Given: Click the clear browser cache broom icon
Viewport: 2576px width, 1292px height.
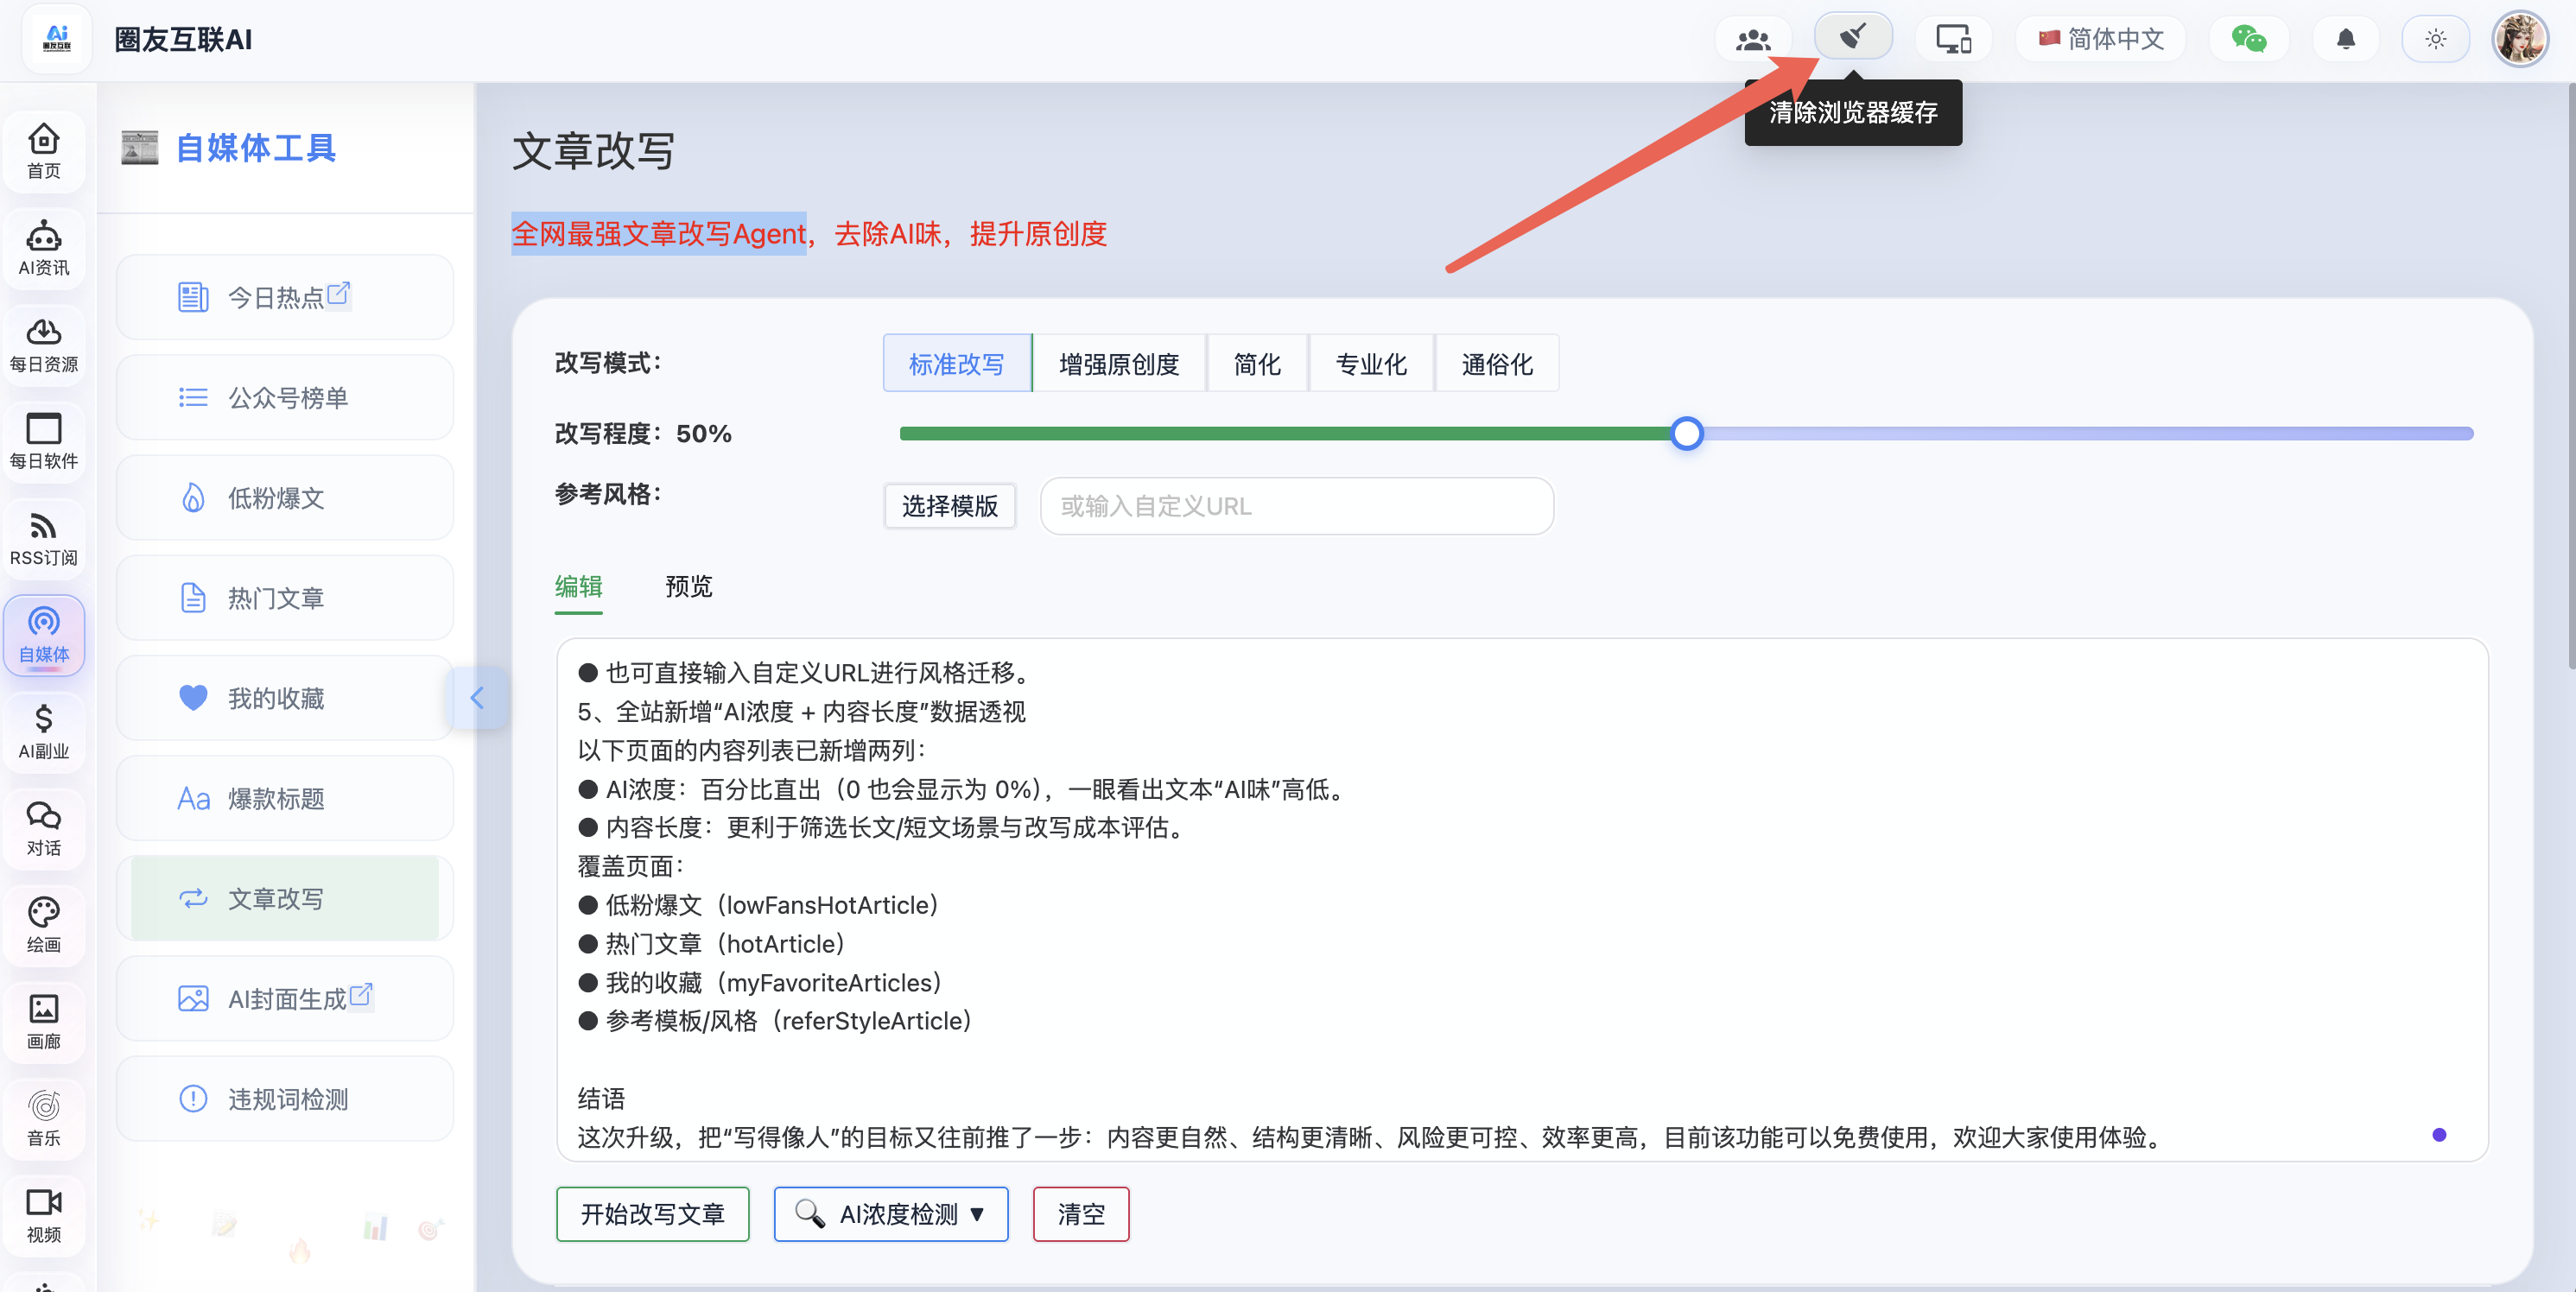Looking at the screenshot, I should 1853,38.
